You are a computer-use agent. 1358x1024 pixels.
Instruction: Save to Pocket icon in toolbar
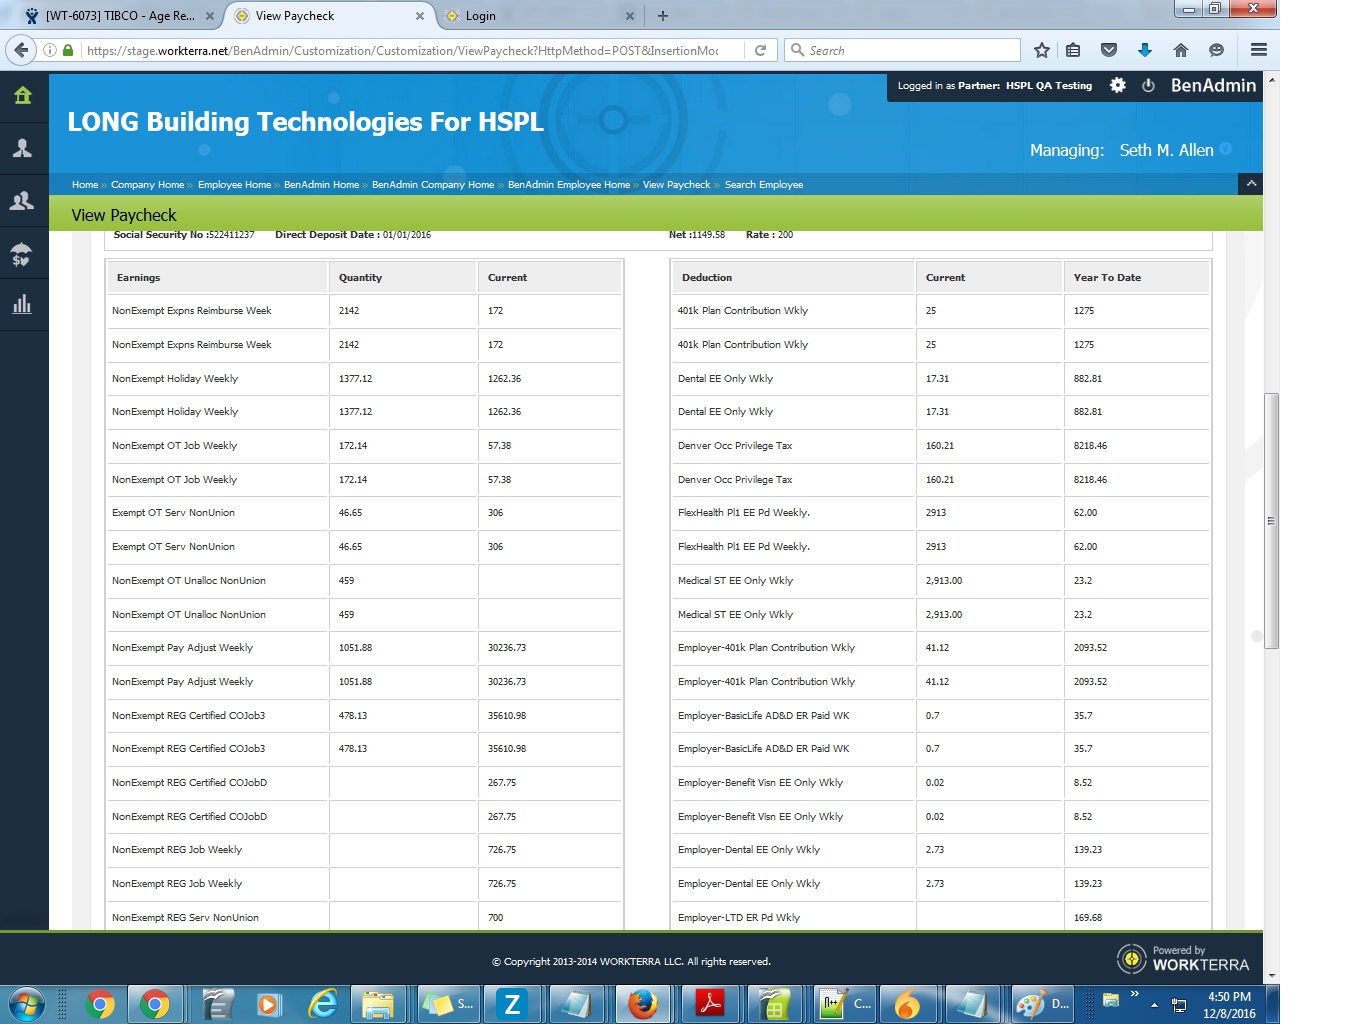(1109, 50)
